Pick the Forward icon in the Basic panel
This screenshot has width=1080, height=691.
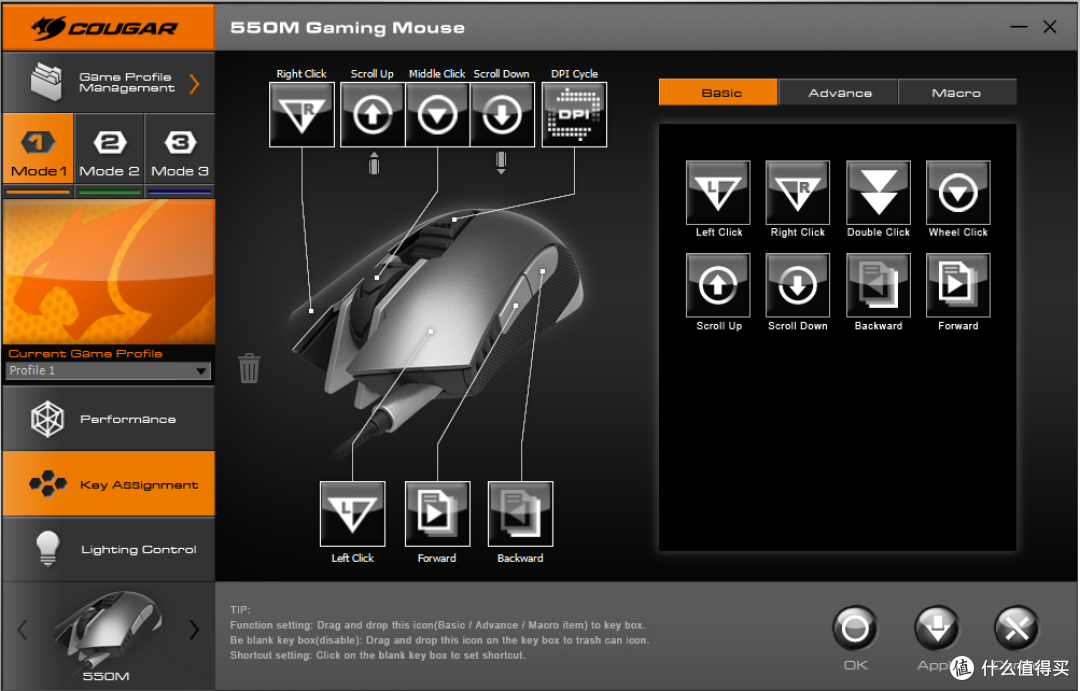pyautogui.click(x=958, y=285)
